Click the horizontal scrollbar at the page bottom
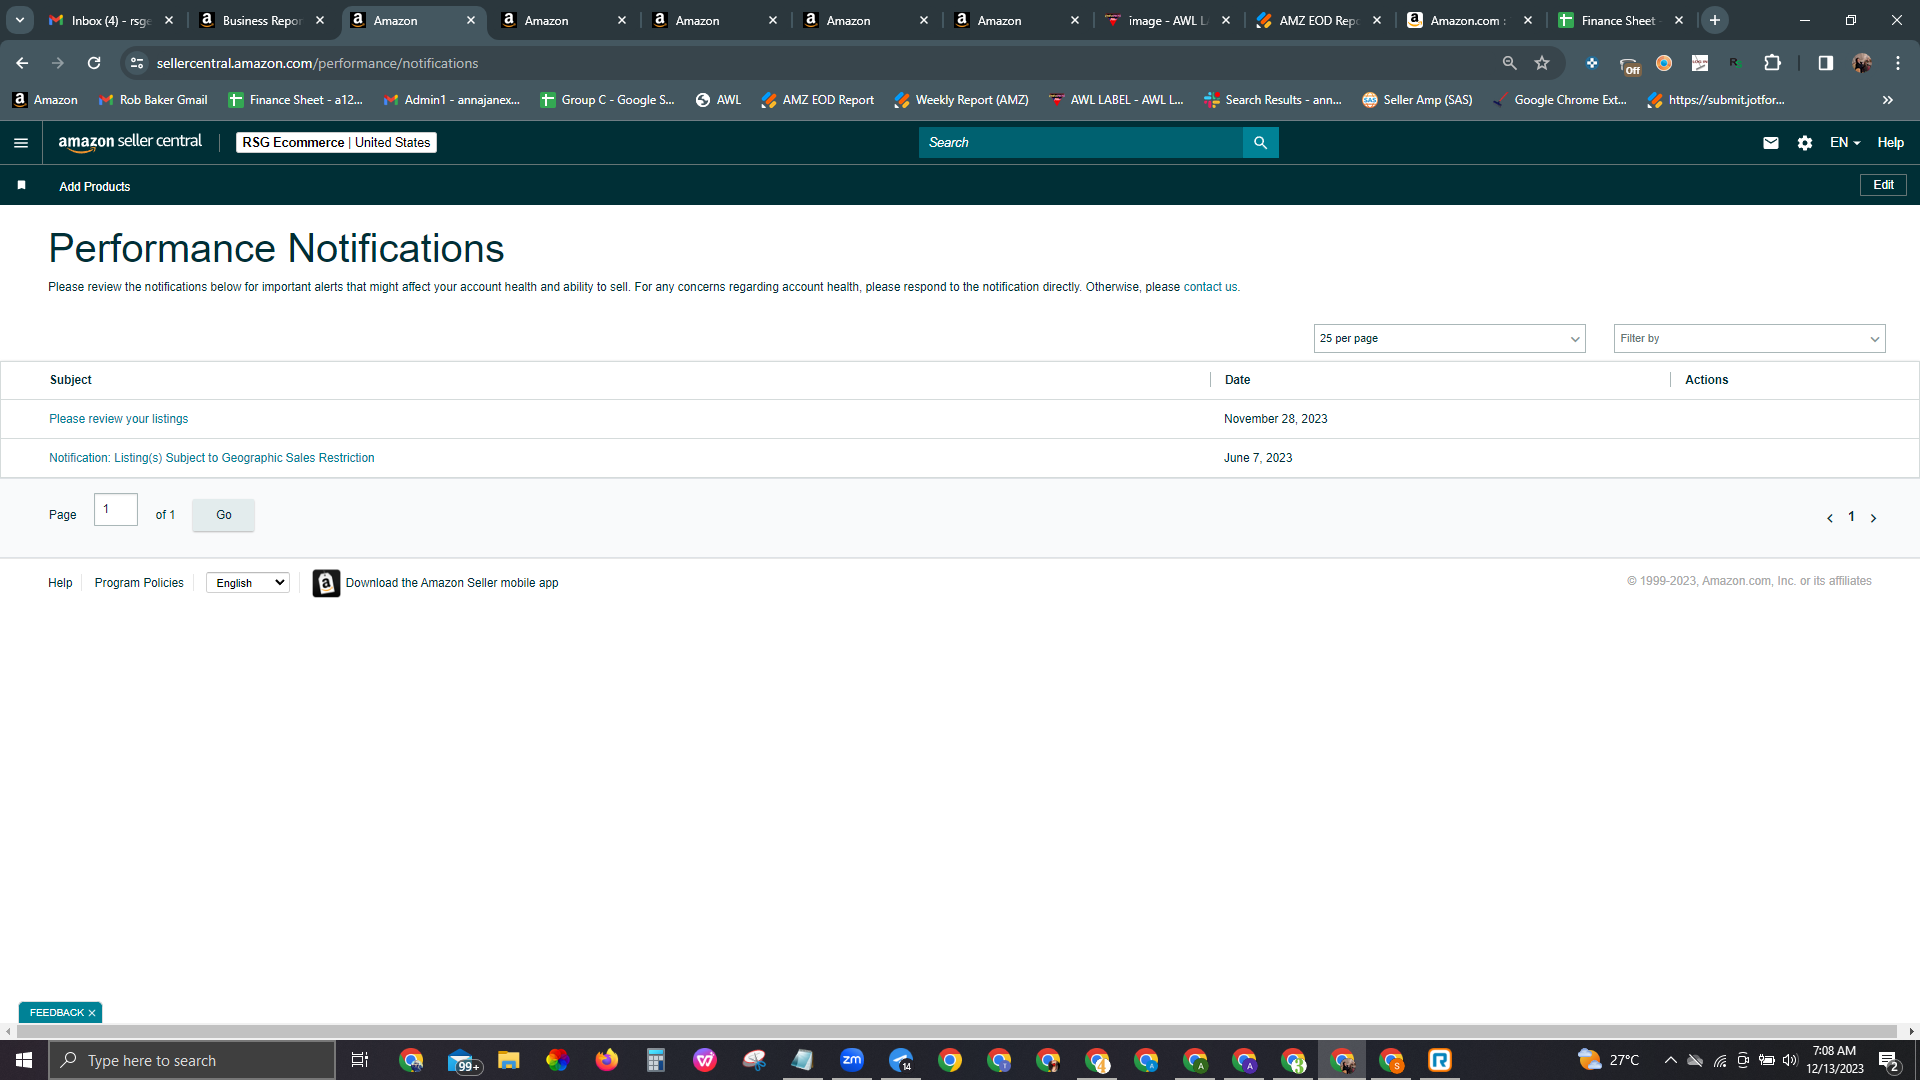 tap(950, 1031)
